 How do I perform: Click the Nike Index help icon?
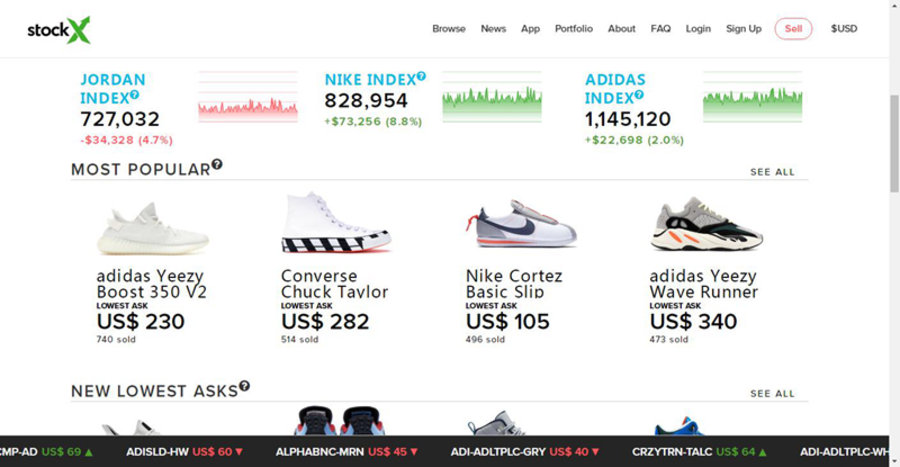pyautogui.click(x=421, y=76)
